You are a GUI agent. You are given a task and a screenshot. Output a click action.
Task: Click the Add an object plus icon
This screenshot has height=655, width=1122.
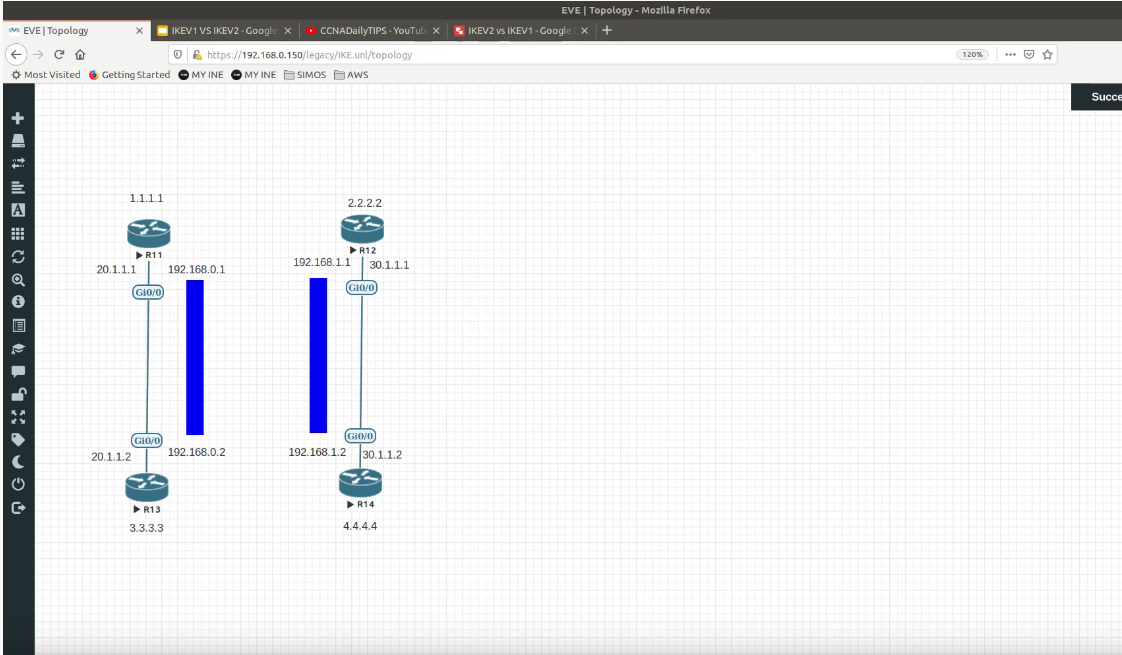[18, 118]
